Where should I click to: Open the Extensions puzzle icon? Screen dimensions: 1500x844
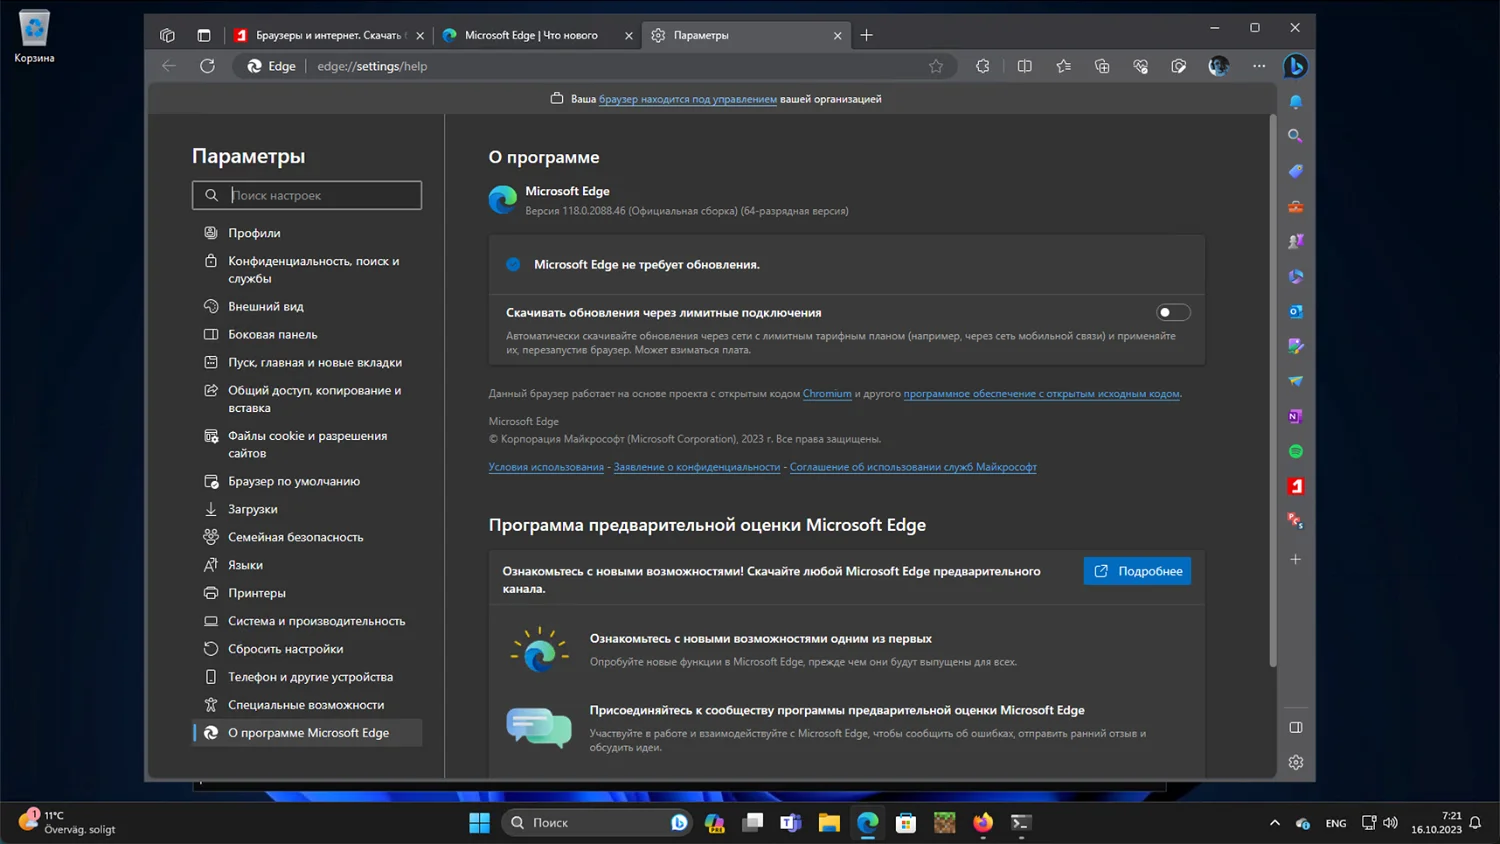click(x=982, y=66)
